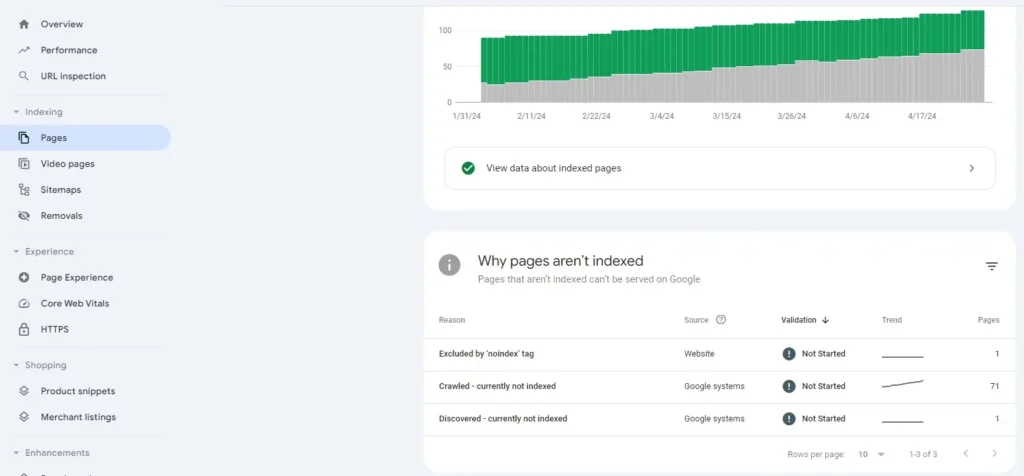Open the Overview home icon

(24, 24)
